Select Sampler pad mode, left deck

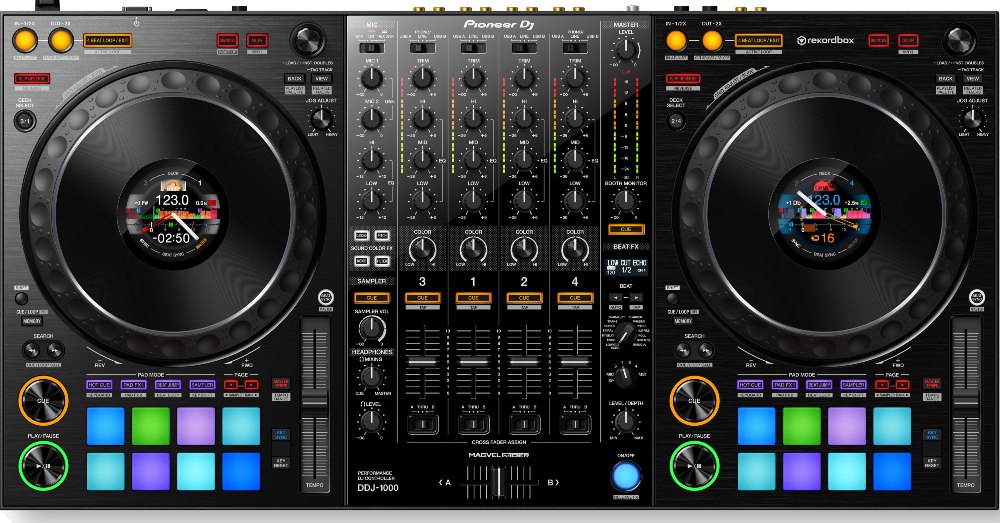pyautogui.click(x=202, y=385)
